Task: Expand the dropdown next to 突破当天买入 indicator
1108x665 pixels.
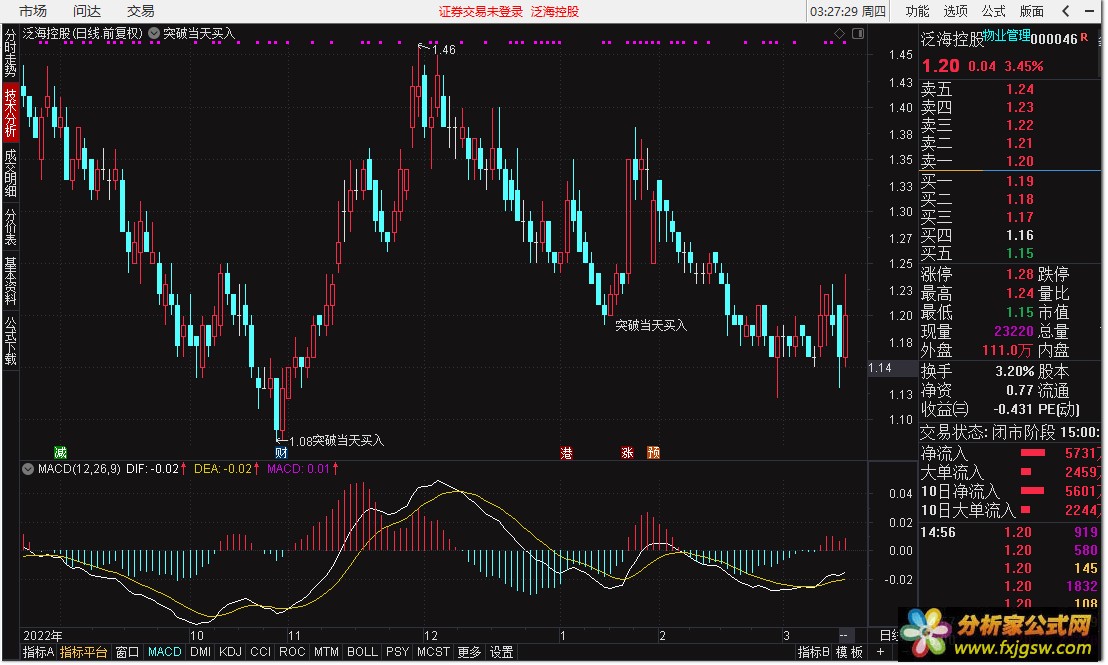Action: click(x=154, y=33)
